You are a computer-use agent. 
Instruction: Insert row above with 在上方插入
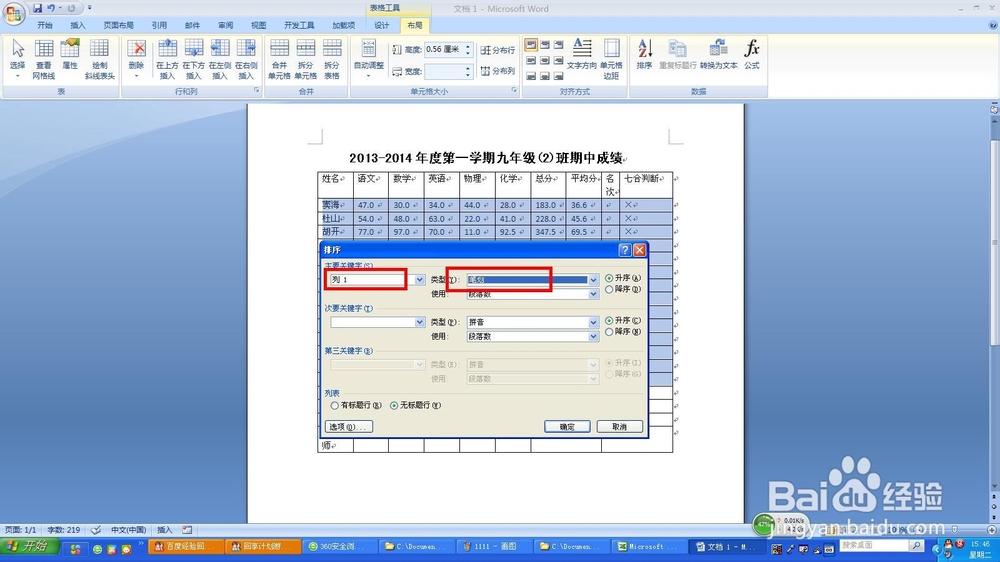click(167, 59)
